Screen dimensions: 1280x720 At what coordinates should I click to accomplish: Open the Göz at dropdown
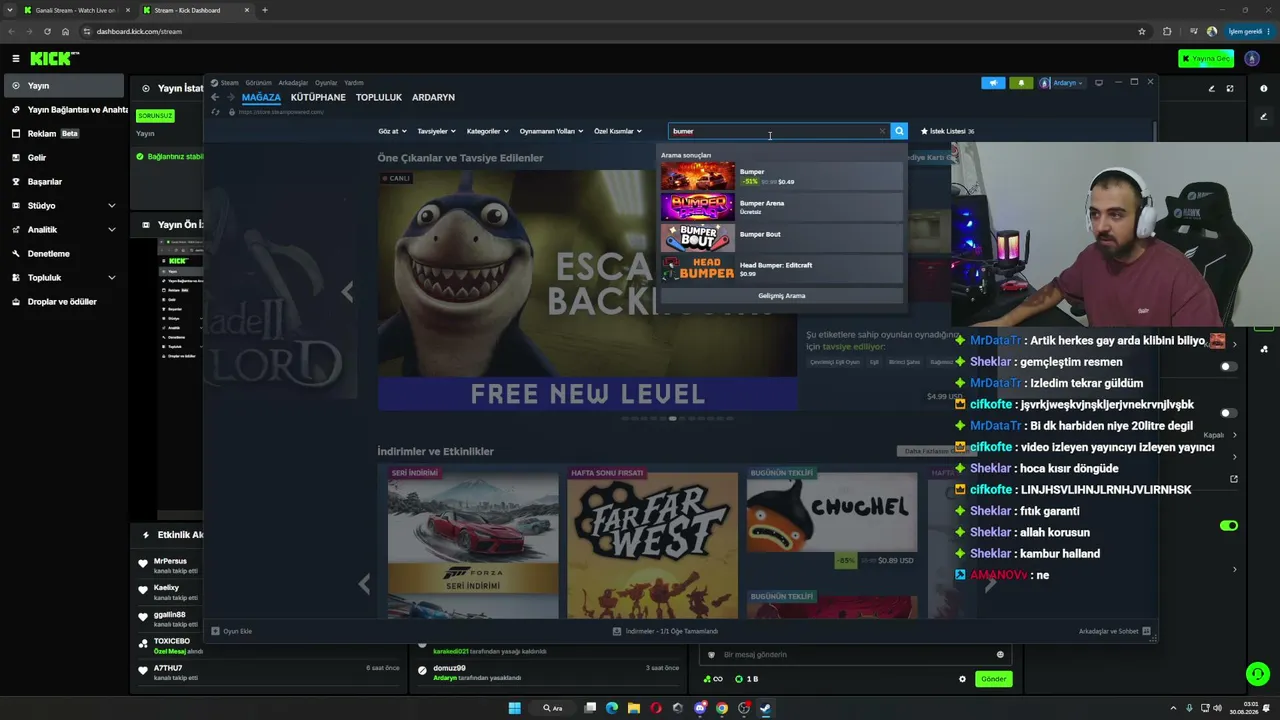tap(392, 131)
